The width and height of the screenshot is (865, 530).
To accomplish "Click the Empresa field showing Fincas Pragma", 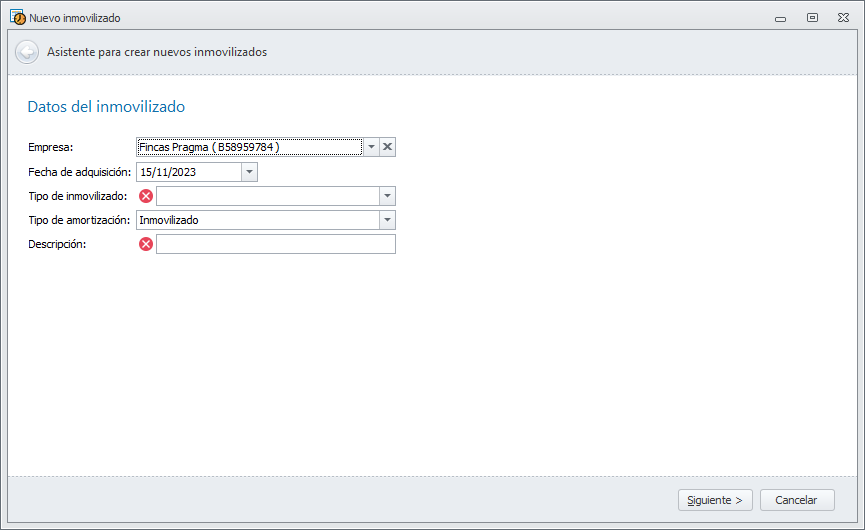I will 248,147.
